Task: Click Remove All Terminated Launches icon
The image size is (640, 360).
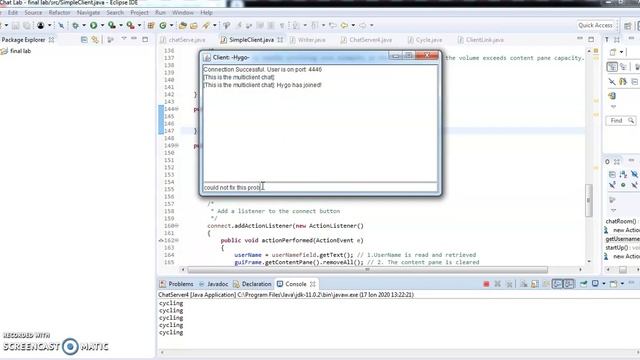Action: [x=509, y=284]
